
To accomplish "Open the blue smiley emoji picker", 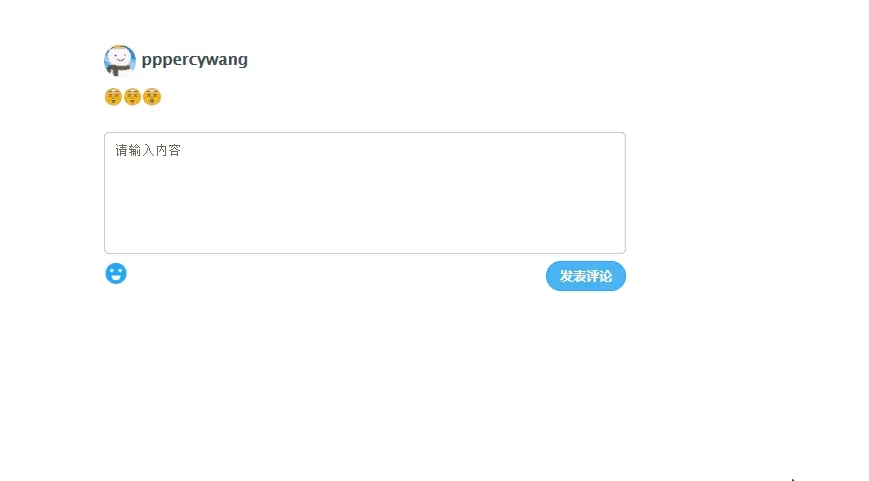I will pos(116,273).
